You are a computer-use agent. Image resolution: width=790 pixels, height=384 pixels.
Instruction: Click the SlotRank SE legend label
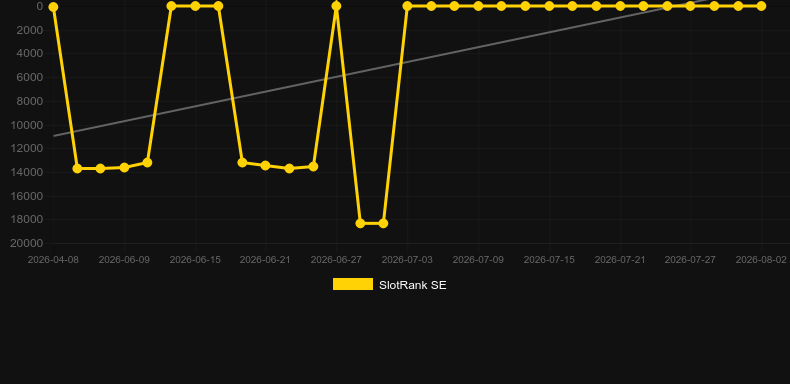tap(413, 285)
